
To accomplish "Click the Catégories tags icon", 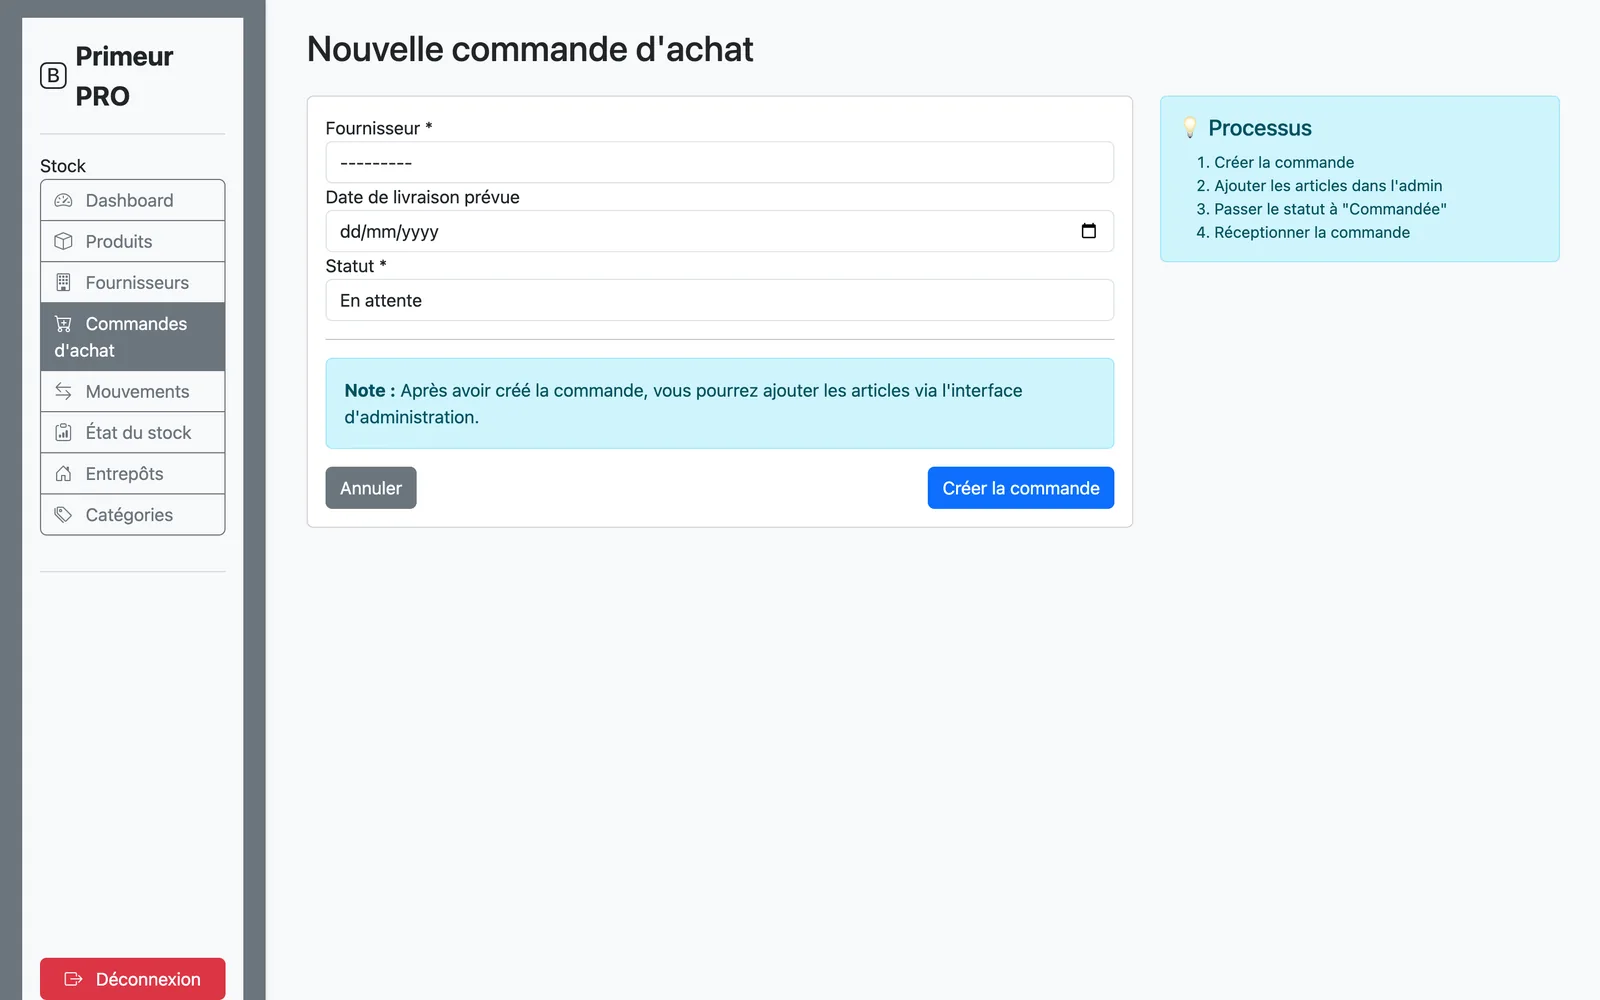I will (x=63, y=514).
